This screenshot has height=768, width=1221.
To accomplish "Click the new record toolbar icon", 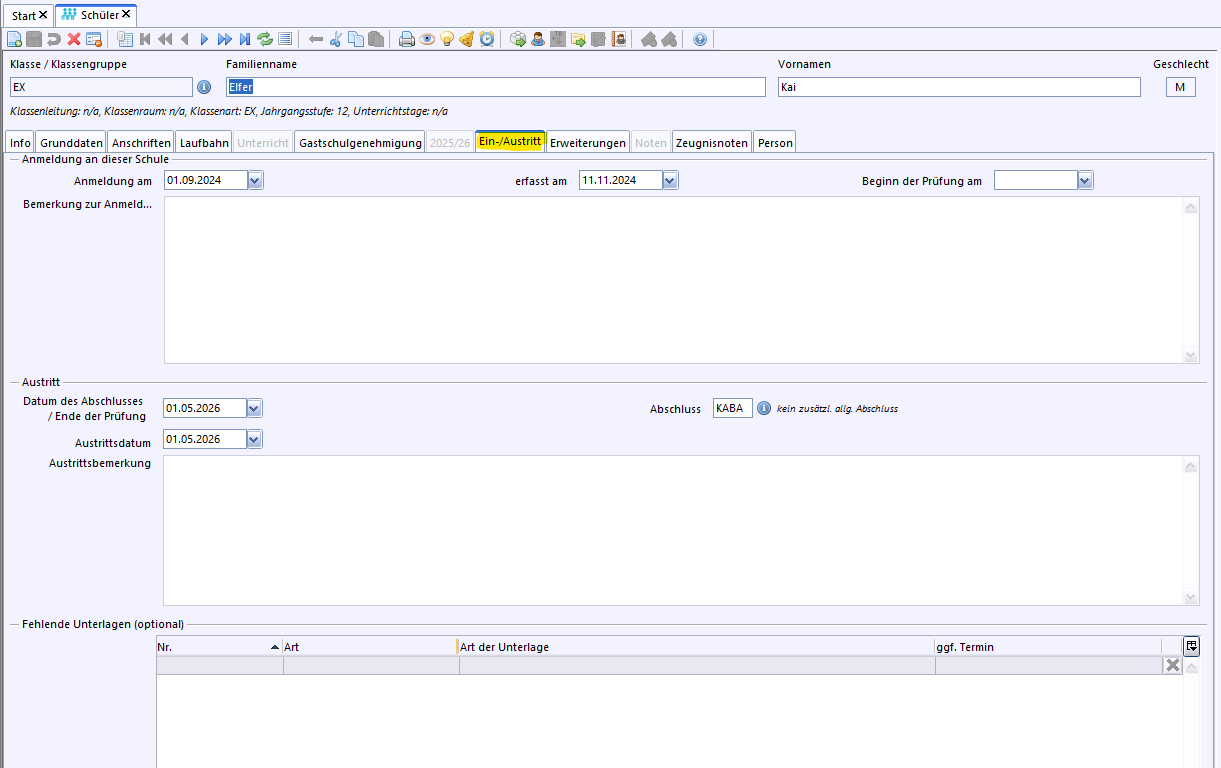I will [14, 39].
